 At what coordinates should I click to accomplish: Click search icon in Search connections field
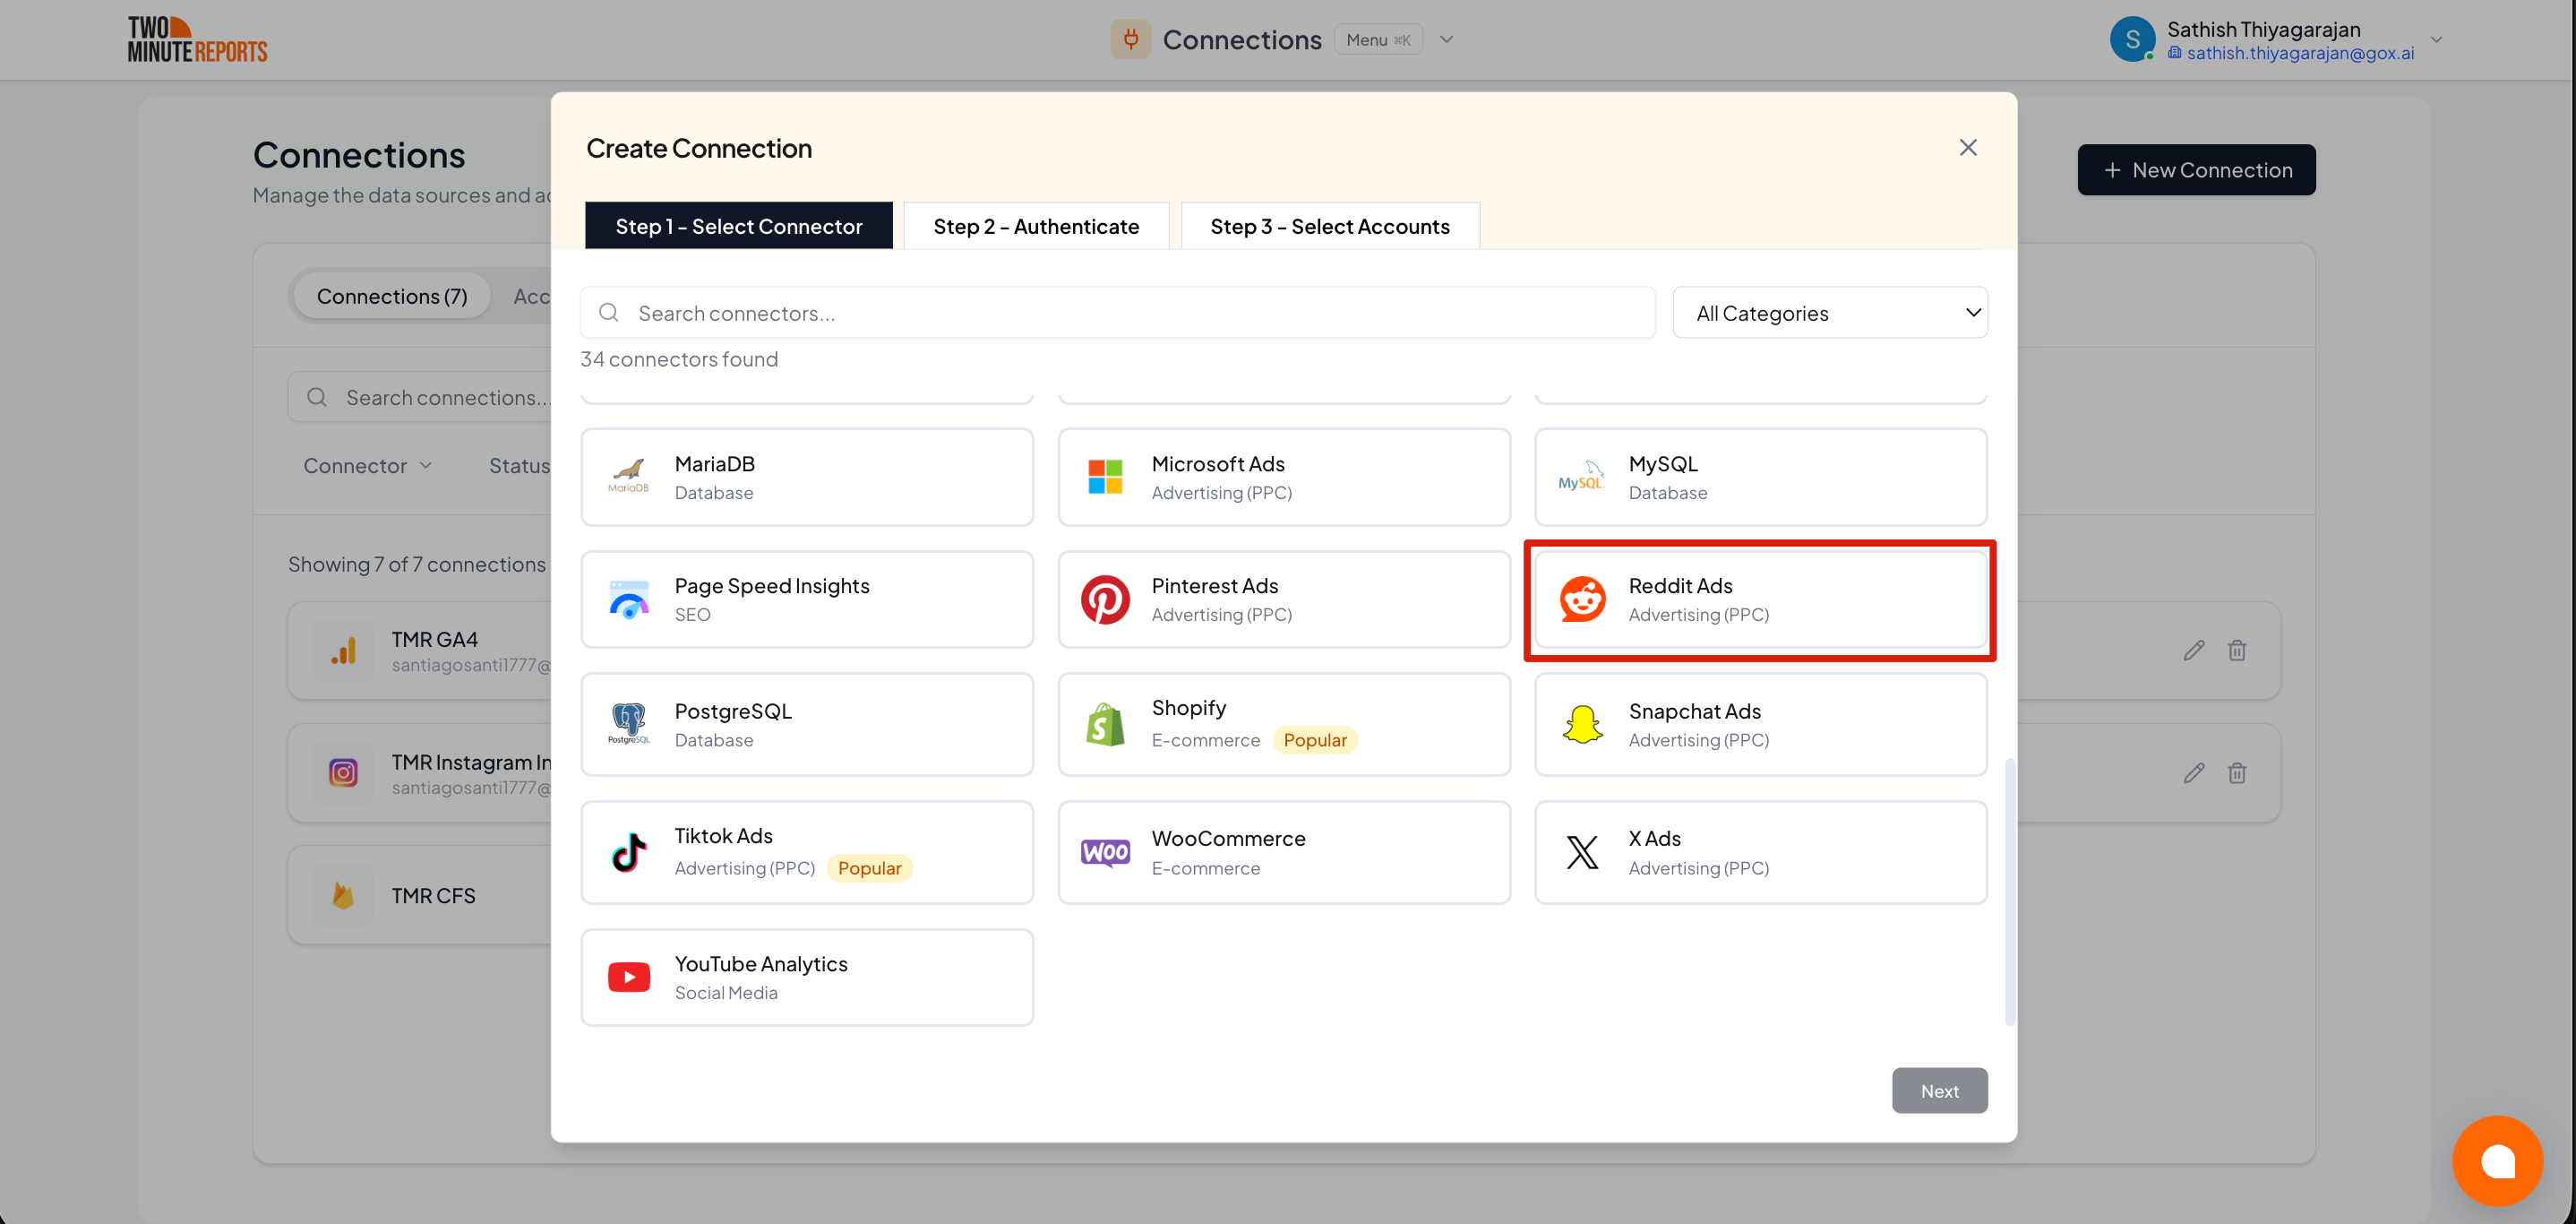pyautogui.click(x=317, y=397)
